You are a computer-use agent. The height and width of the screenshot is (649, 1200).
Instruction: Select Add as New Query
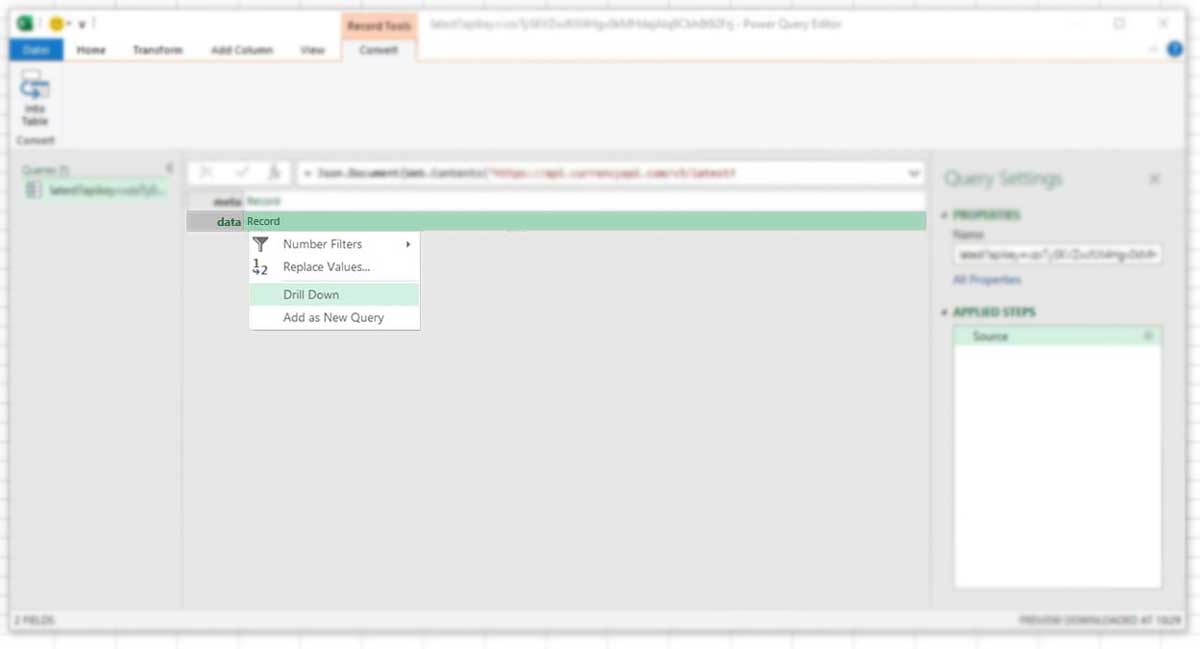point(333,317)
